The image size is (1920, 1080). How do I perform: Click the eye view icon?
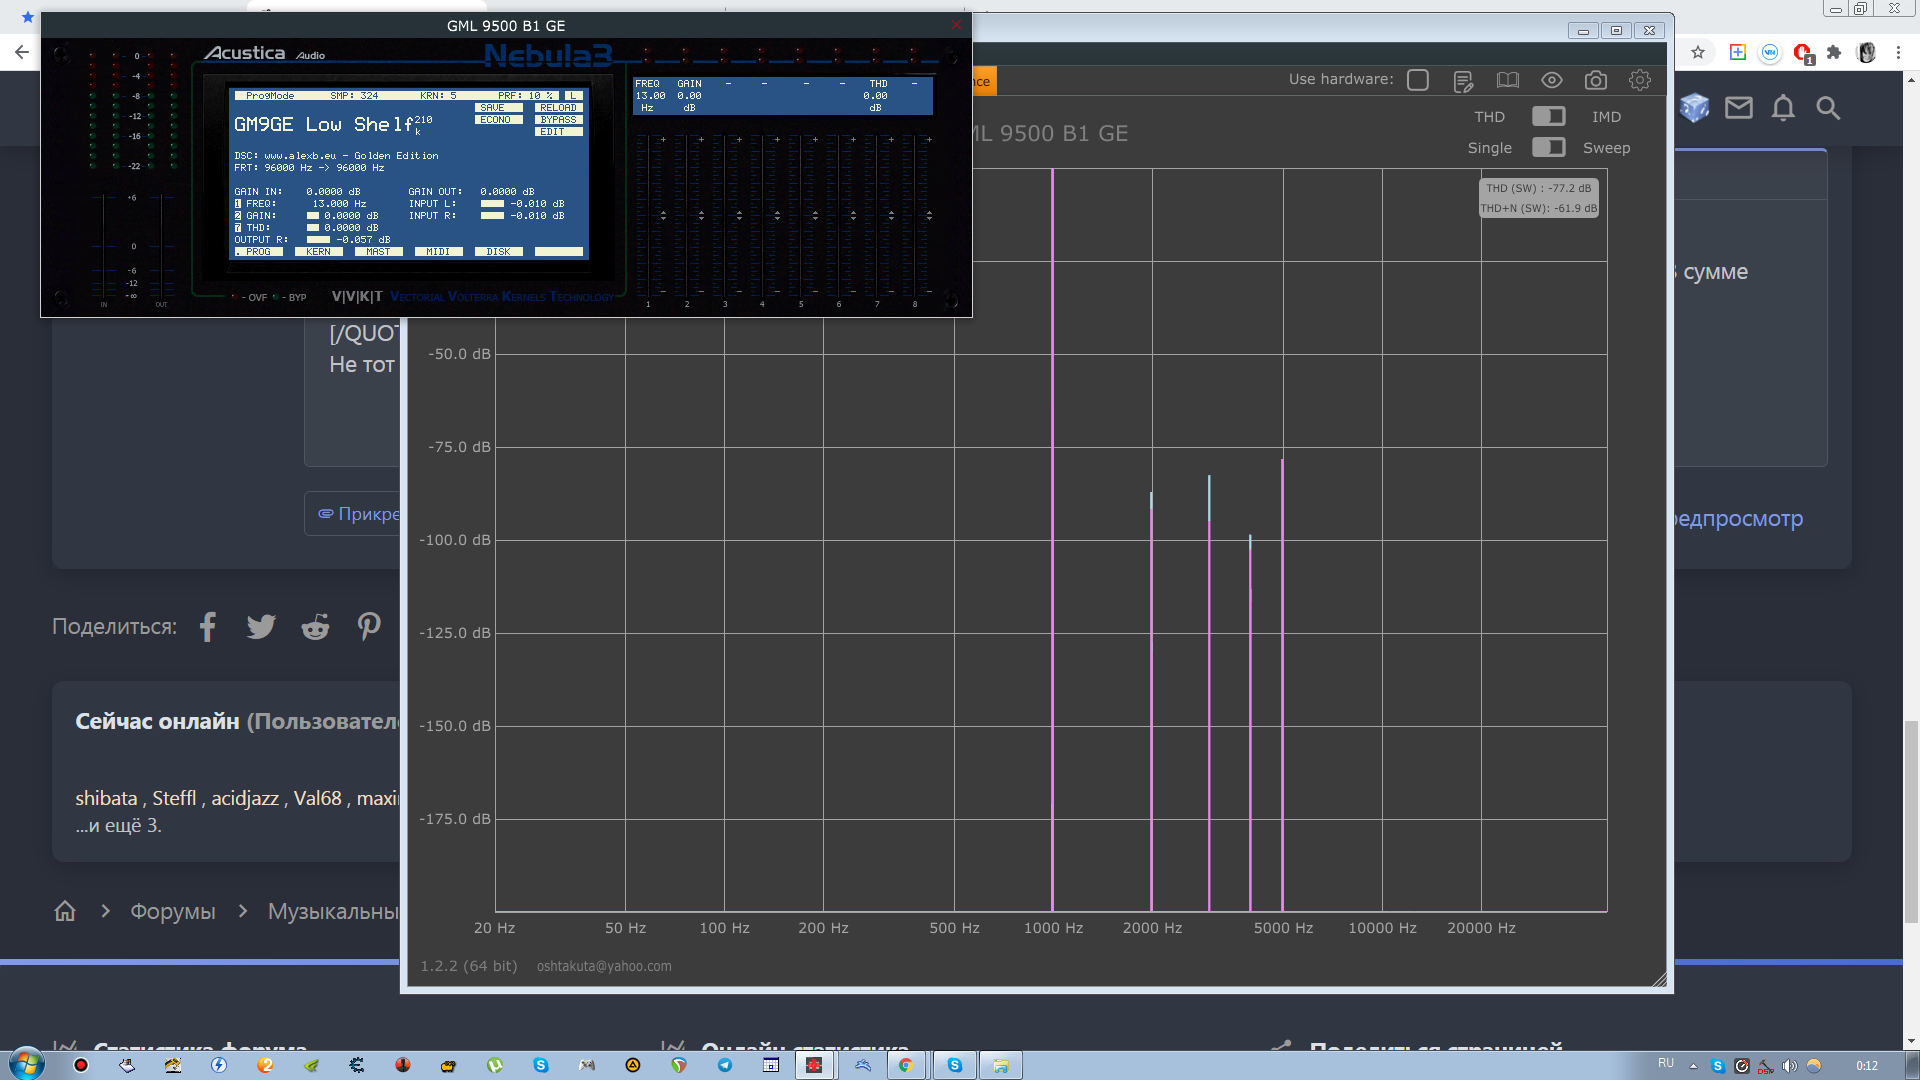pyautogui.click(x=1551, y=80)
